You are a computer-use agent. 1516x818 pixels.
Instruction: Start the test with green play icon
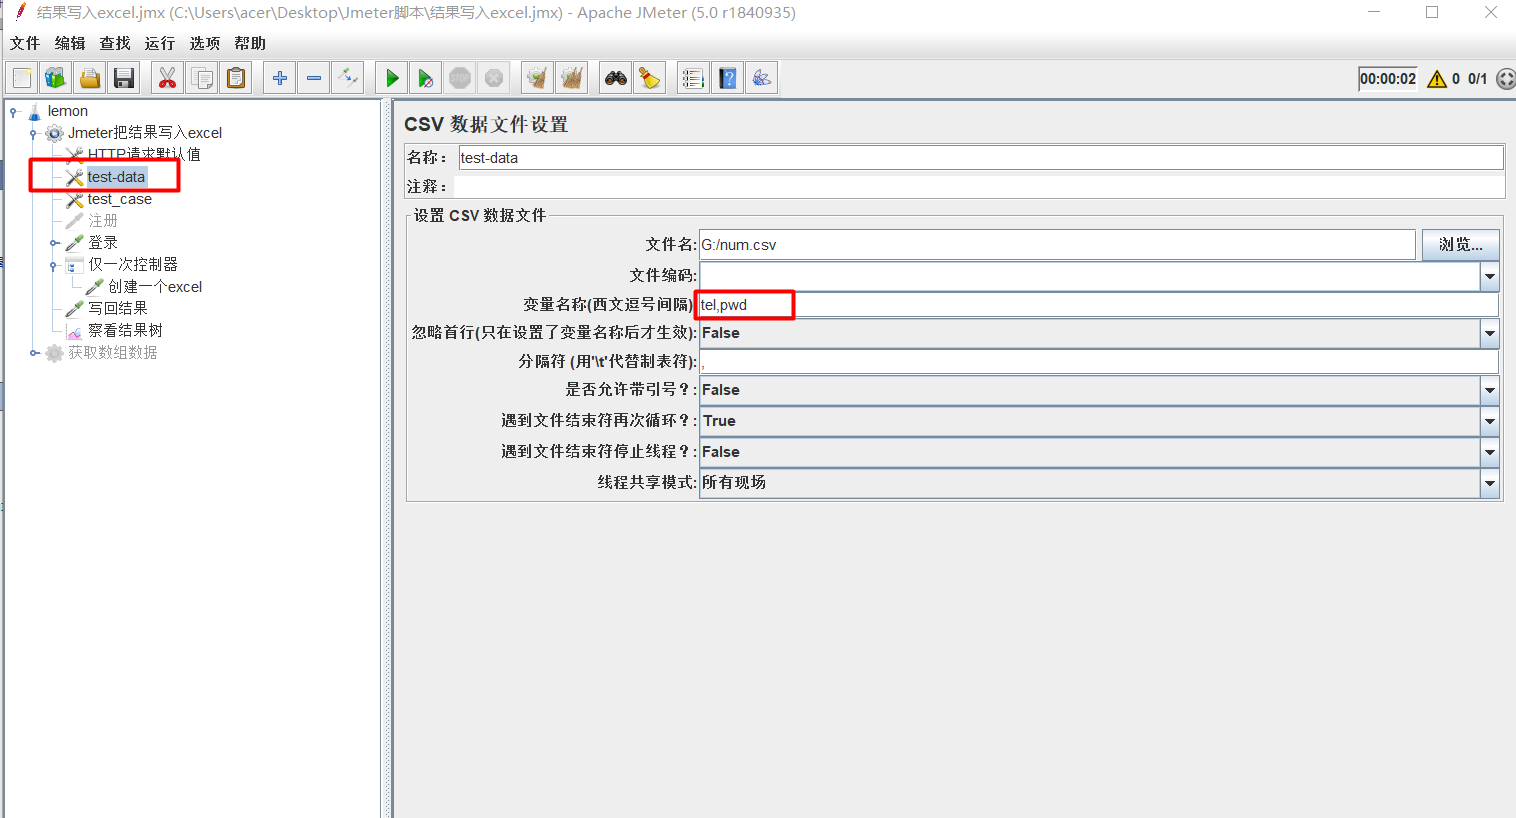click(x=392, y=78)
